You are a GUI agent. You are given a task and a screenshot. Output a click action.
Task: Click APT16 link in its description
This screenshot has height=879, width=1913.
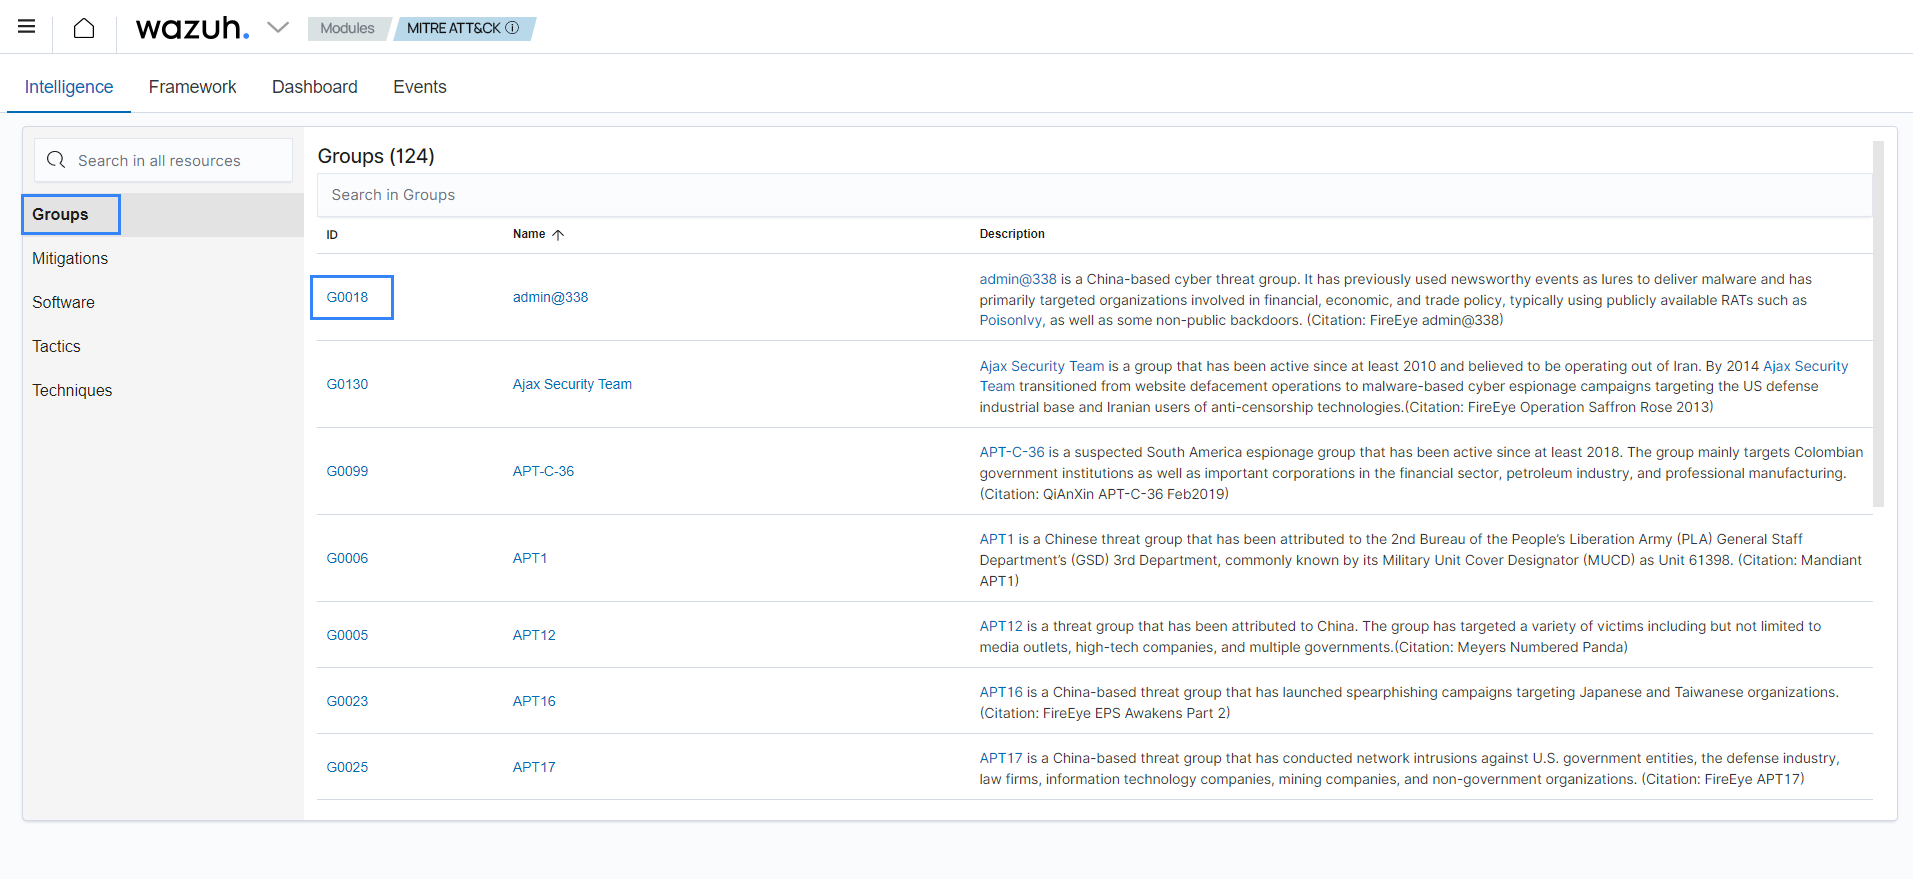pyautogui.click(x=1001, y=692)
